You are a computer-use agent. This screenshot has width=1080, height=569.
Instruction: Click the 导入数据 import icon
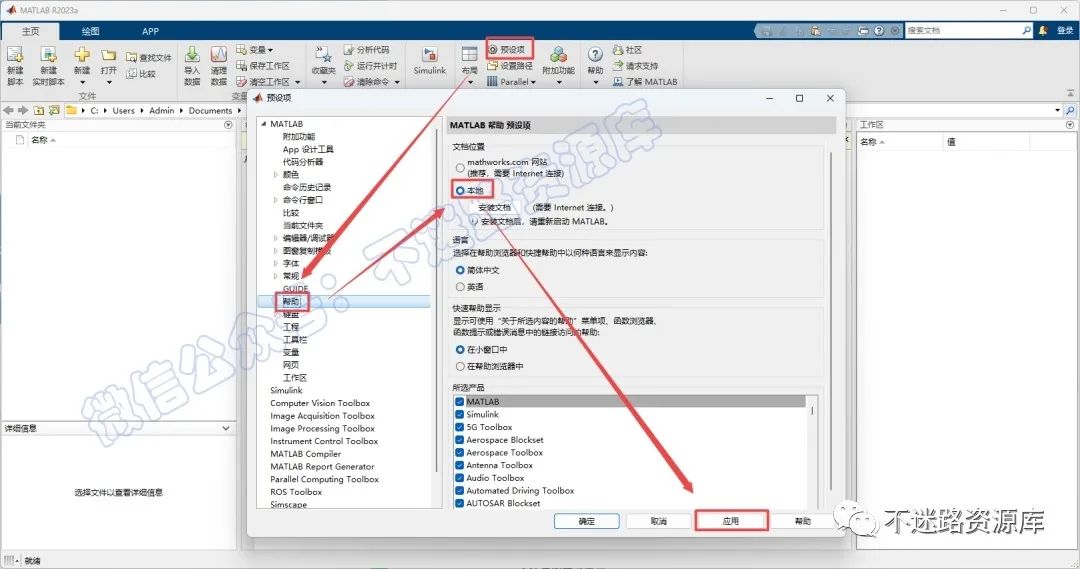[x=192, y=54]
